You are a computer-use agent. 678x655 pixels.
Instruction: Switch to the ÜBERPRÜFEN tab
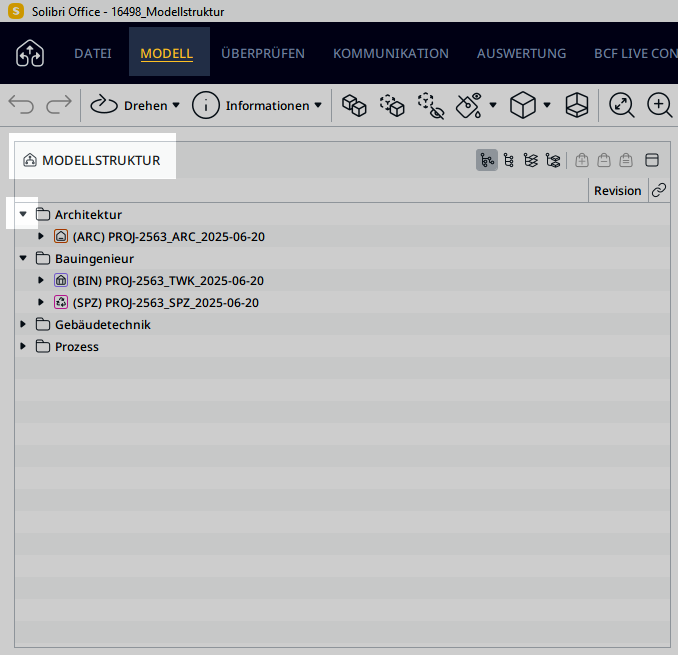click(x=263, y=53)
